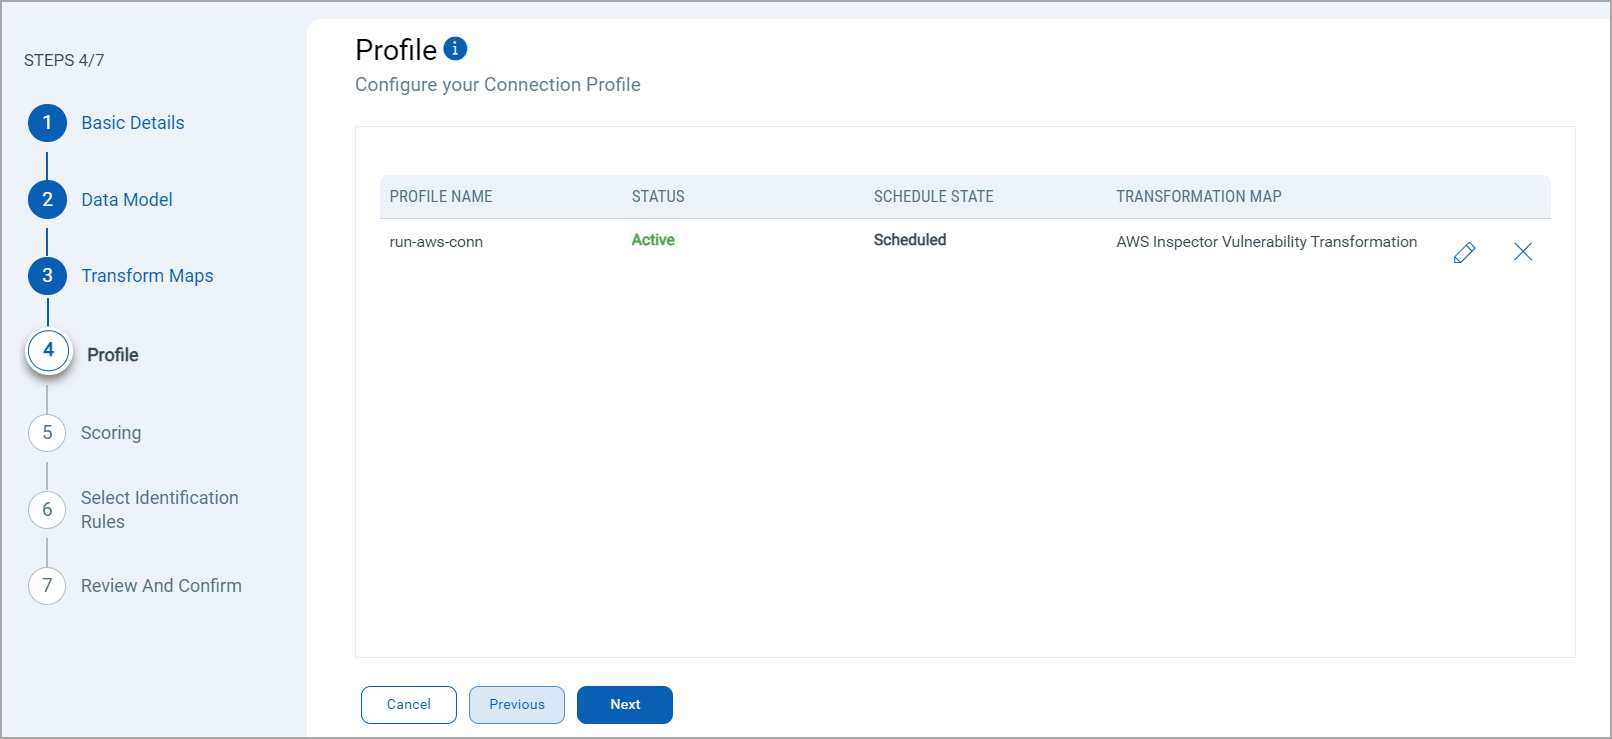Click the step 5 numbered circle
Screen dimensions: 1612x739
(x=47, y=433)
